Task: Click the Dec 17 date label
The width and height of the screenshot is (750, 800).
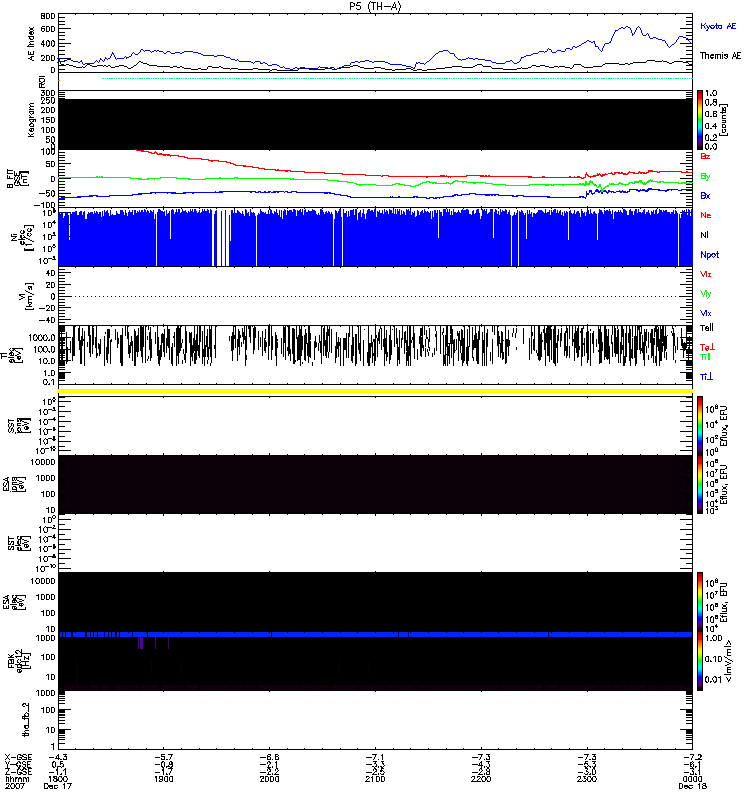Action: tap(58, 786)
